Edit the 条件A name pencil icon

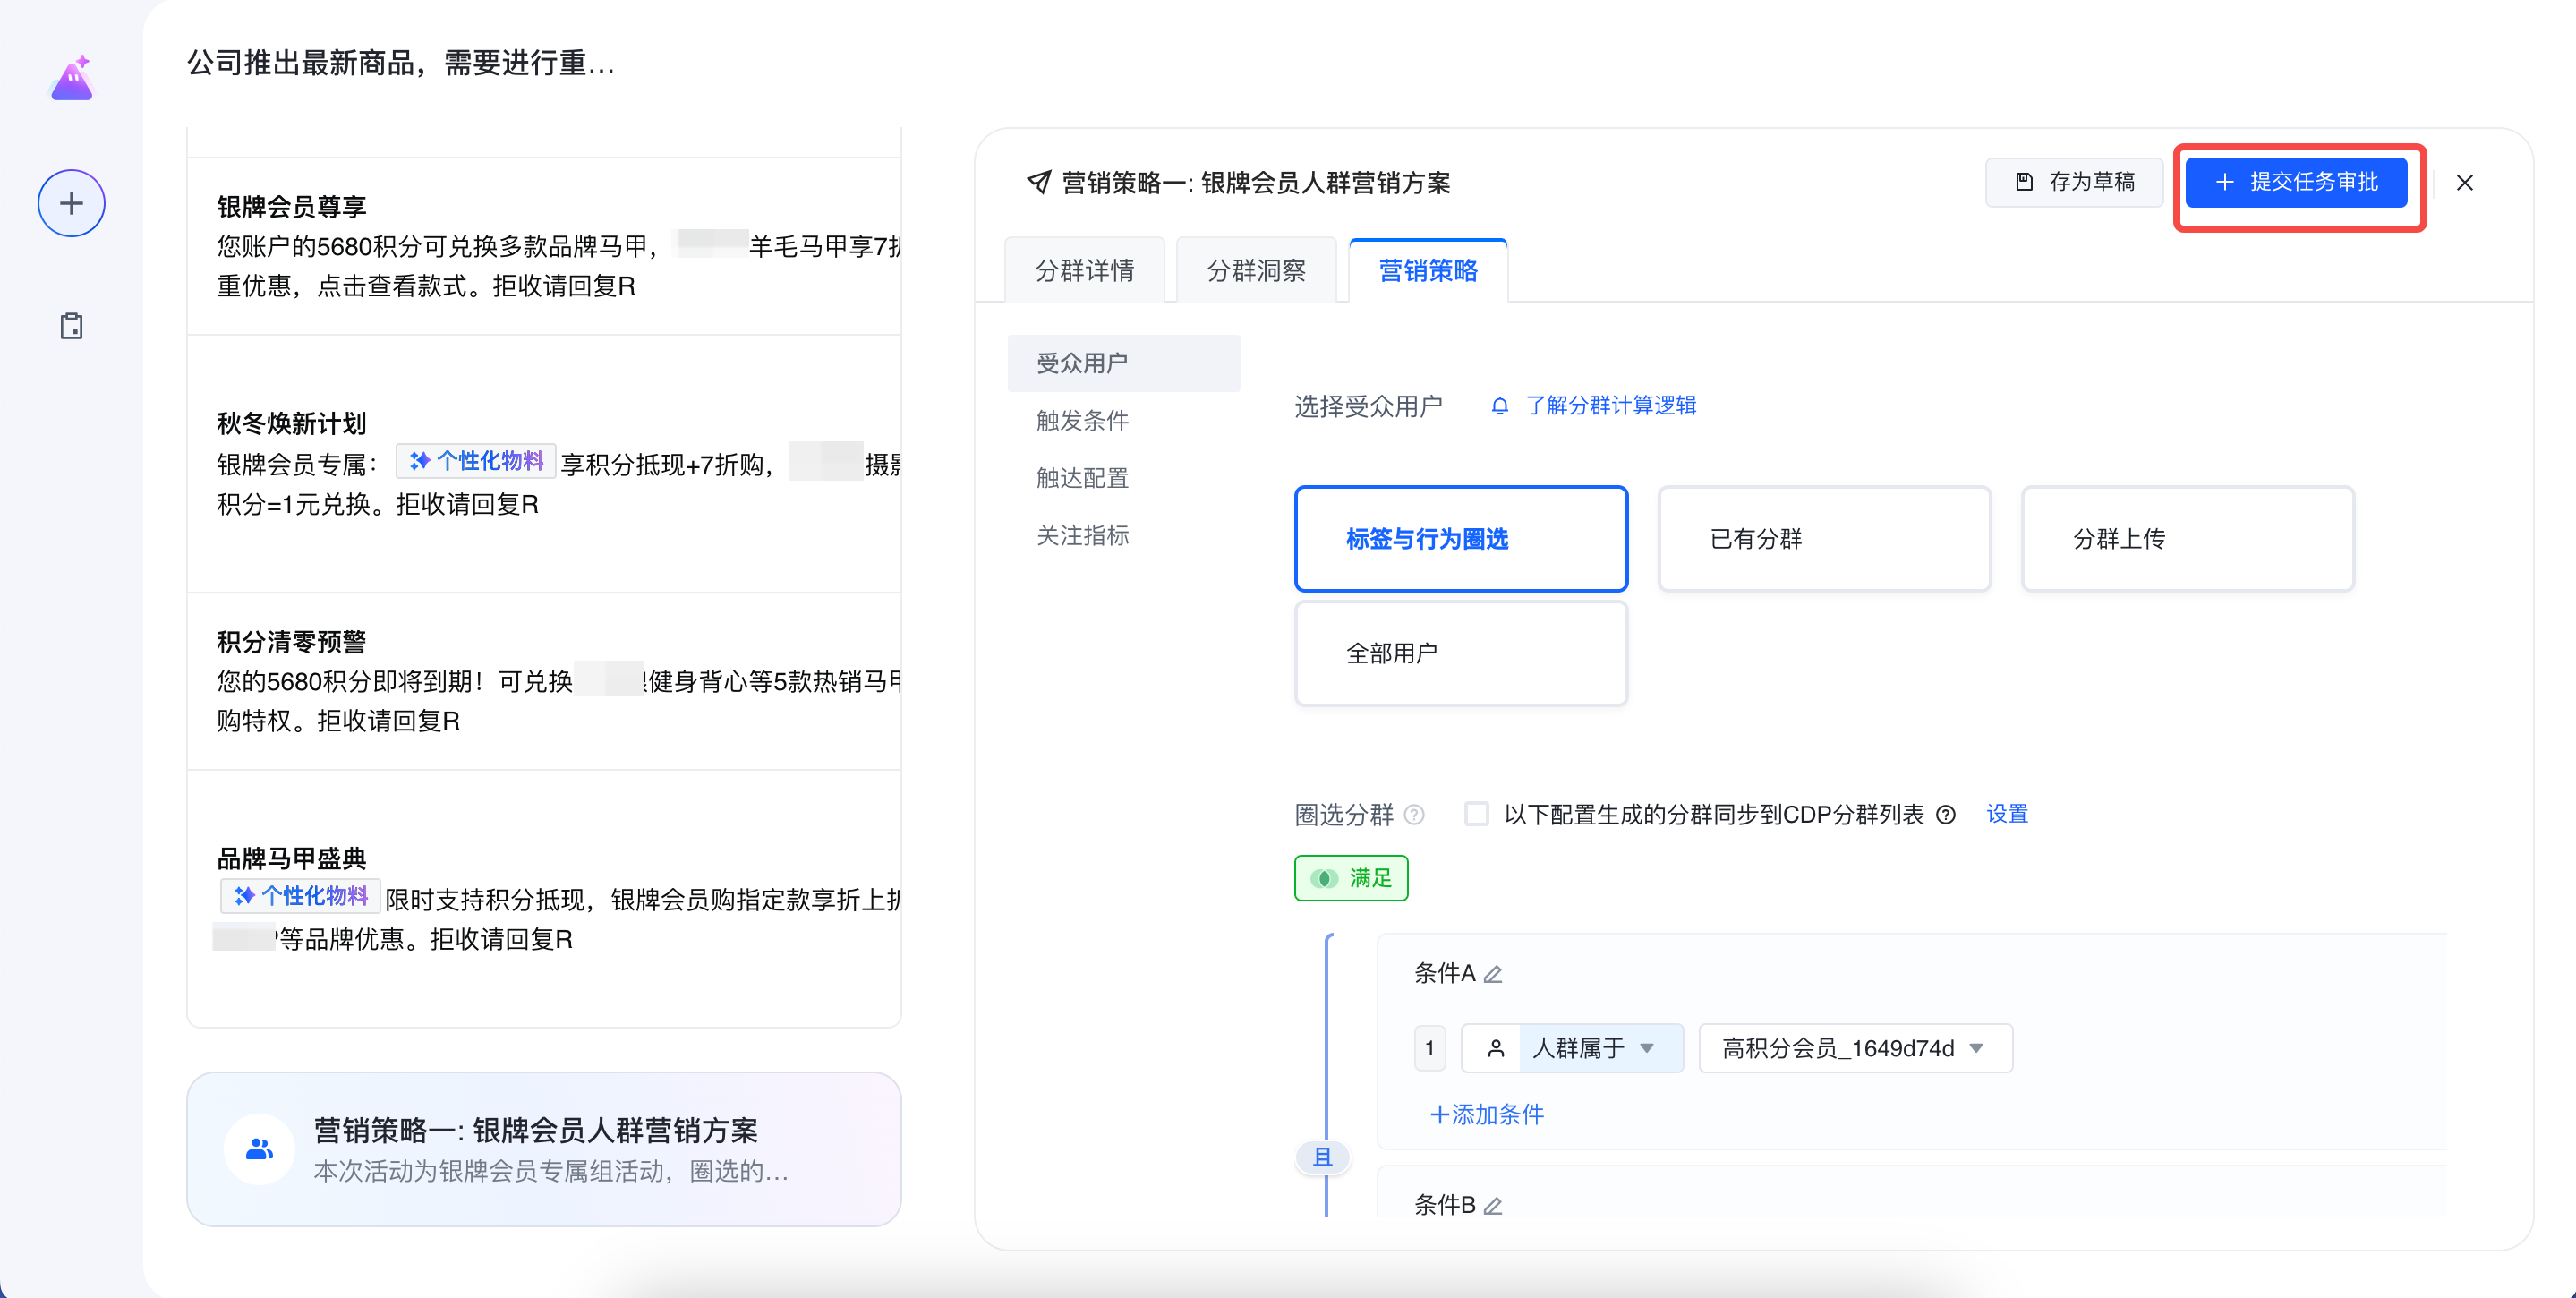[1493, 974]
